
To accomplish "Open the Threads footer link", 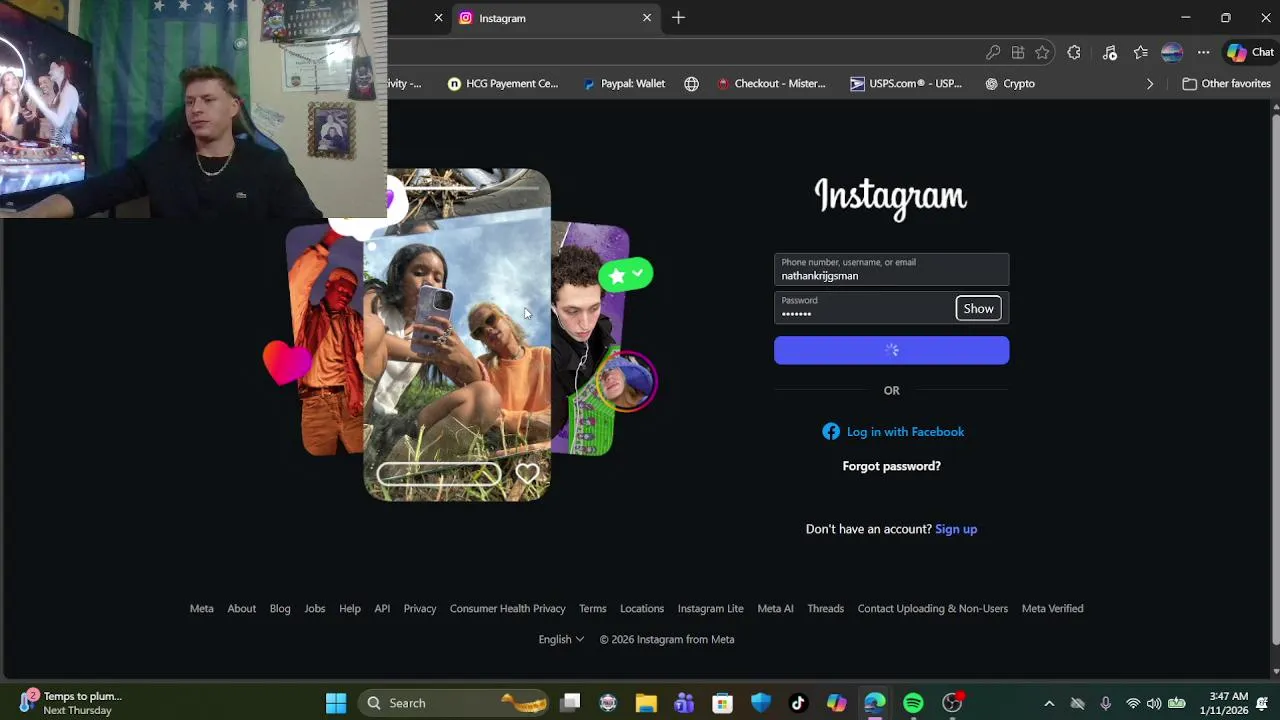I will 826,608.
